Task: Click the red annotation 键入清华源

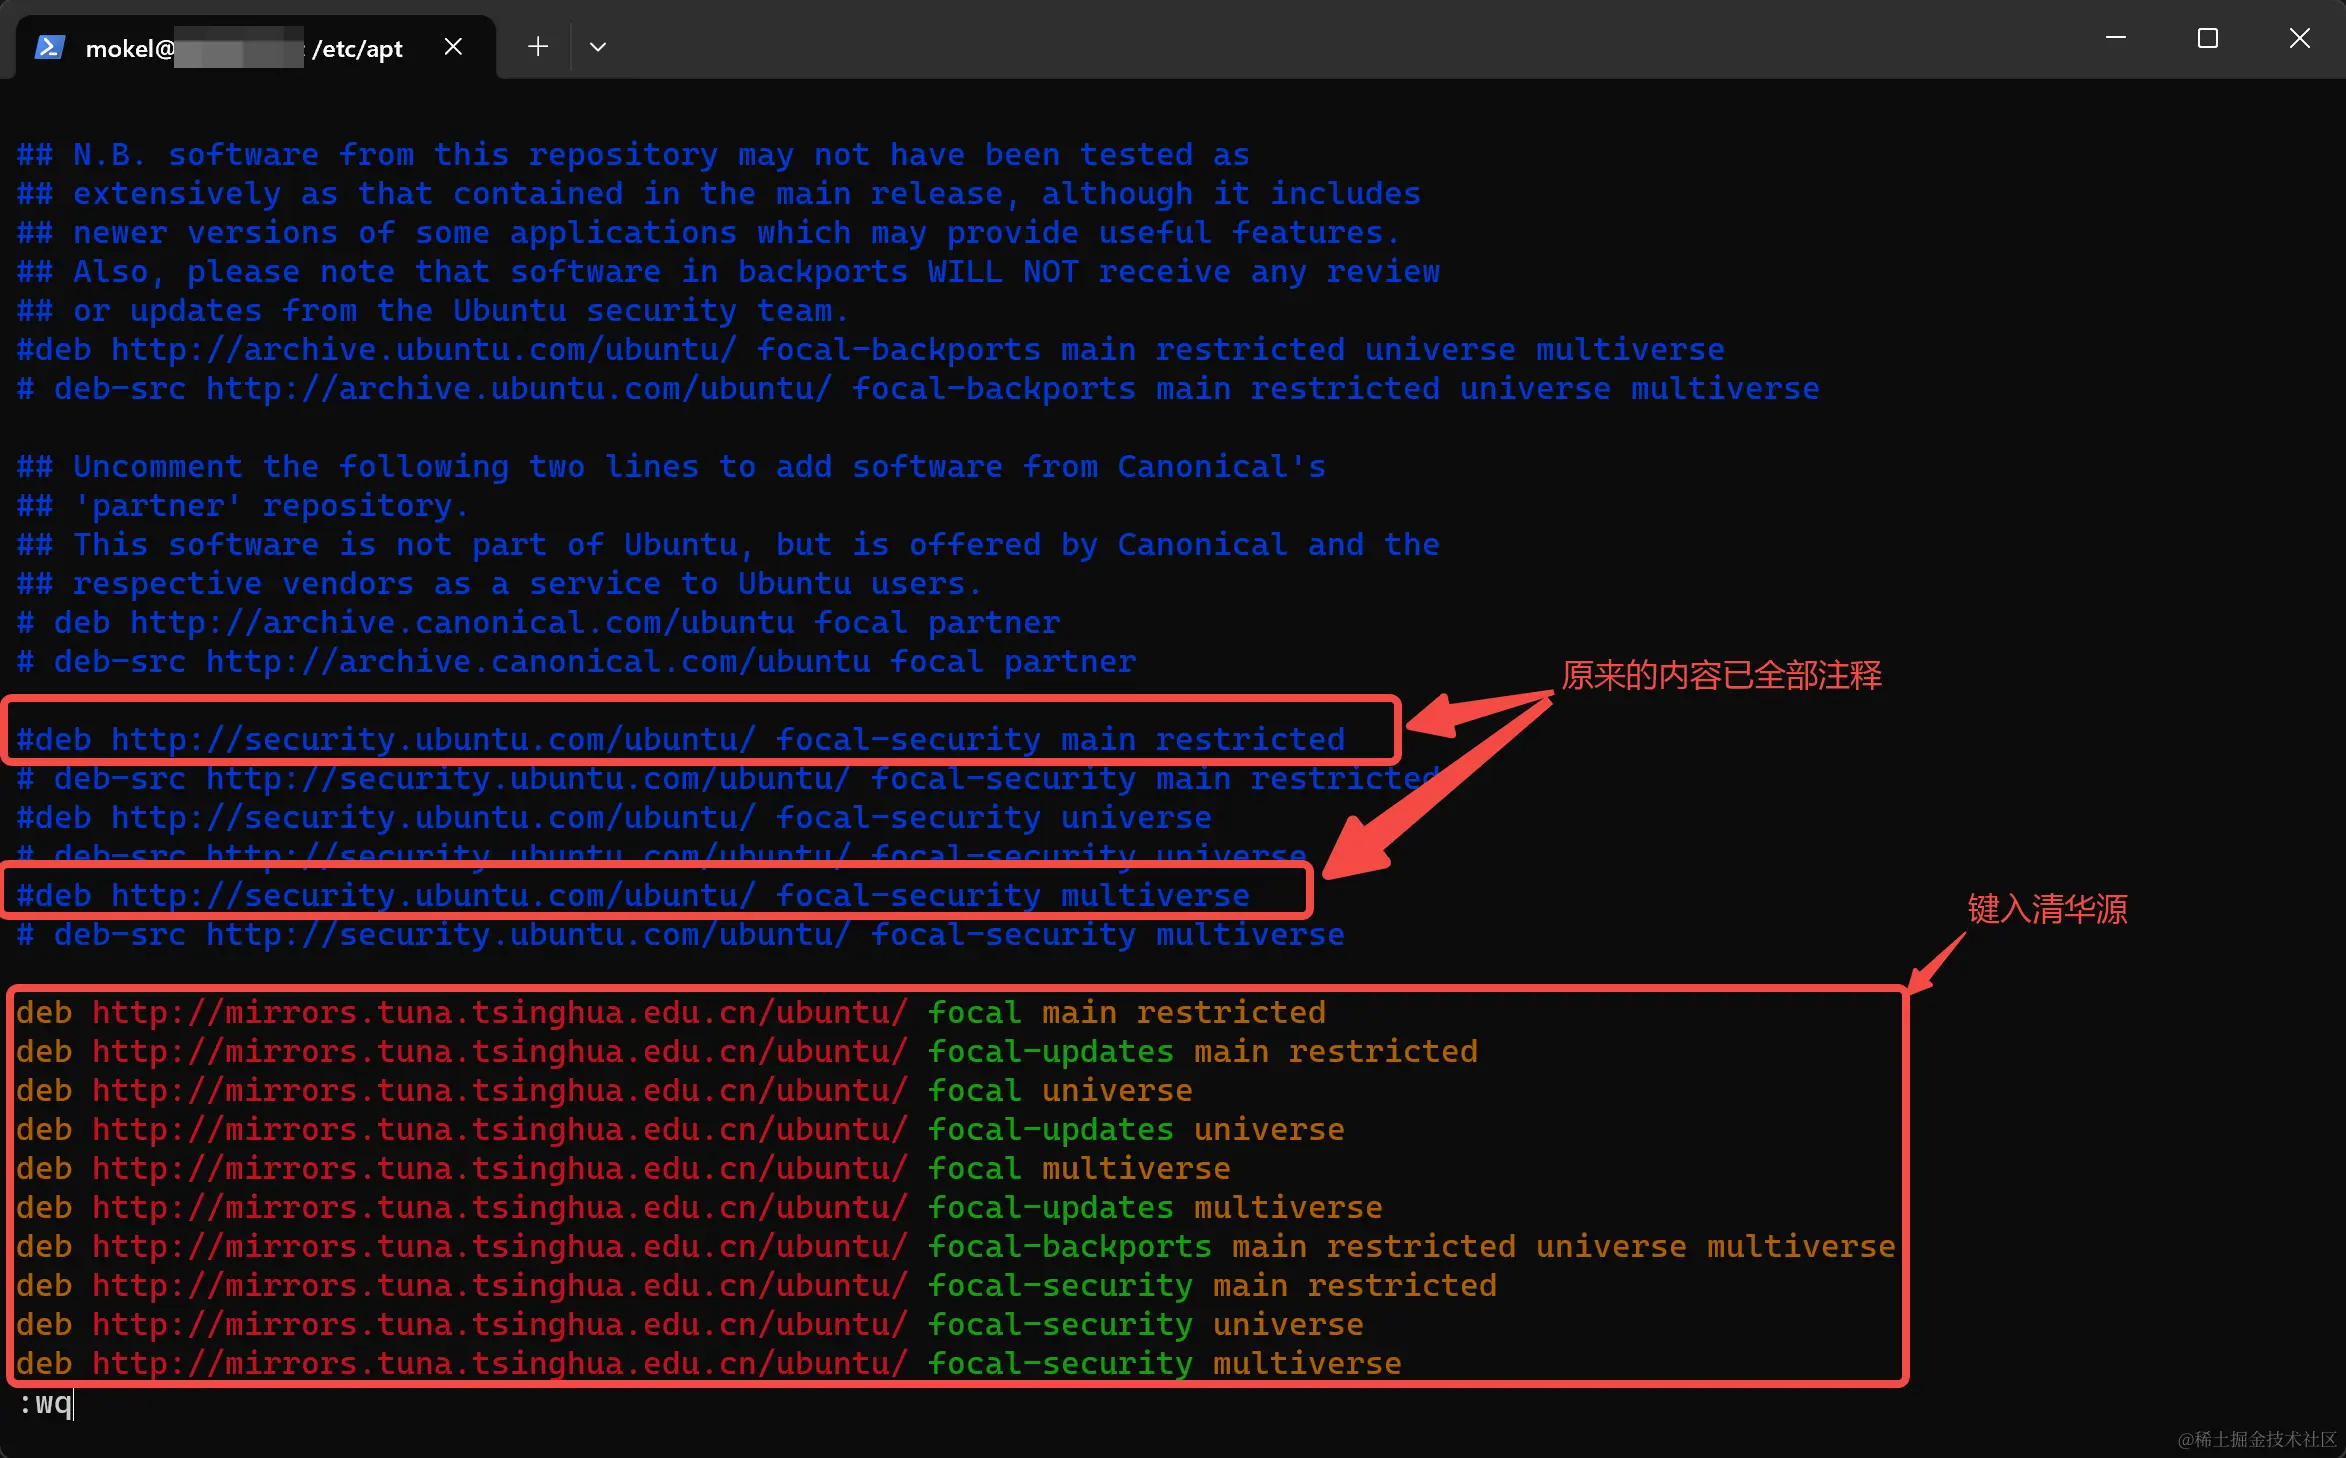Action: coord(2046,909)
